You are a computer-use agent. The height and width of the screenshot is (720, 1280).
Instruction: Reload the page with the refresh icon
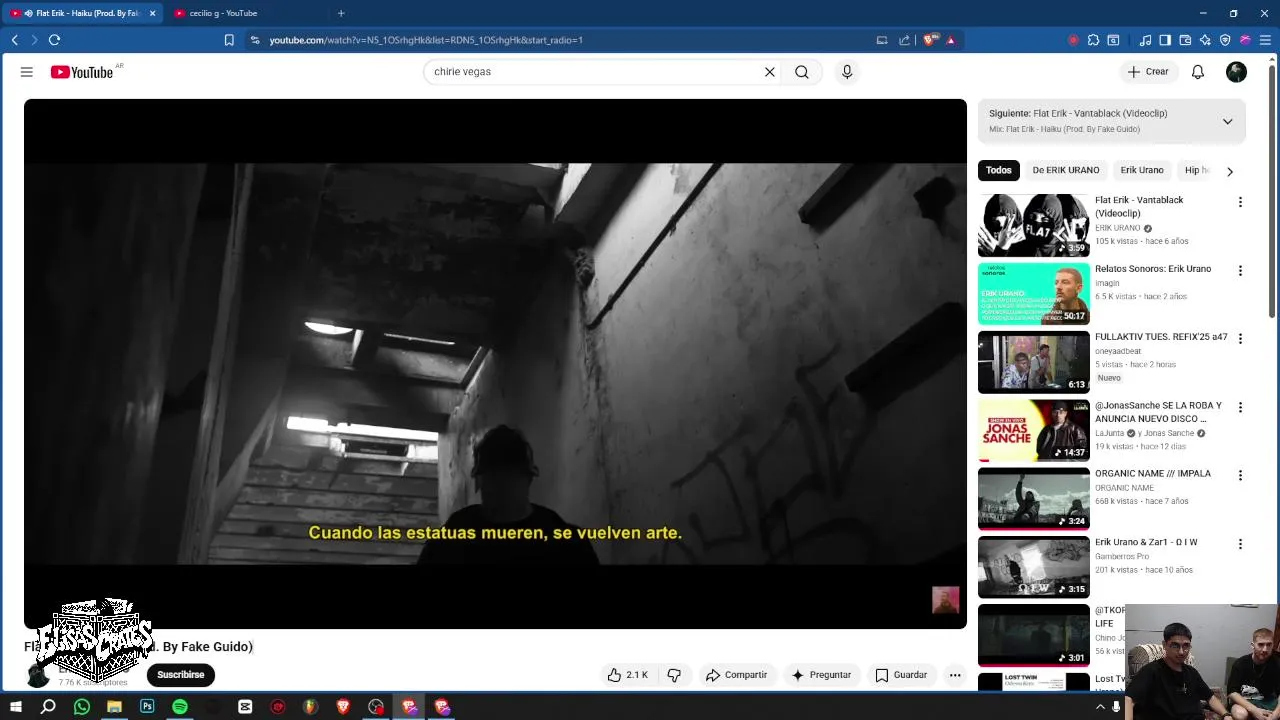click(x=55, y=40)
